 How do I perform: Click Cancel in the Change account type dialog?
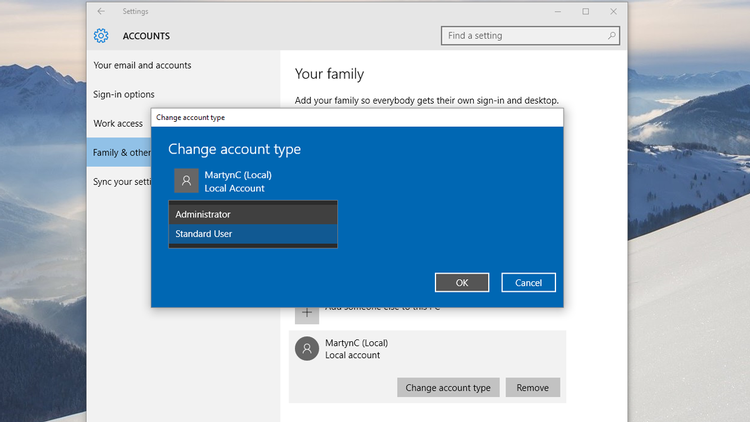click(529, 283)
